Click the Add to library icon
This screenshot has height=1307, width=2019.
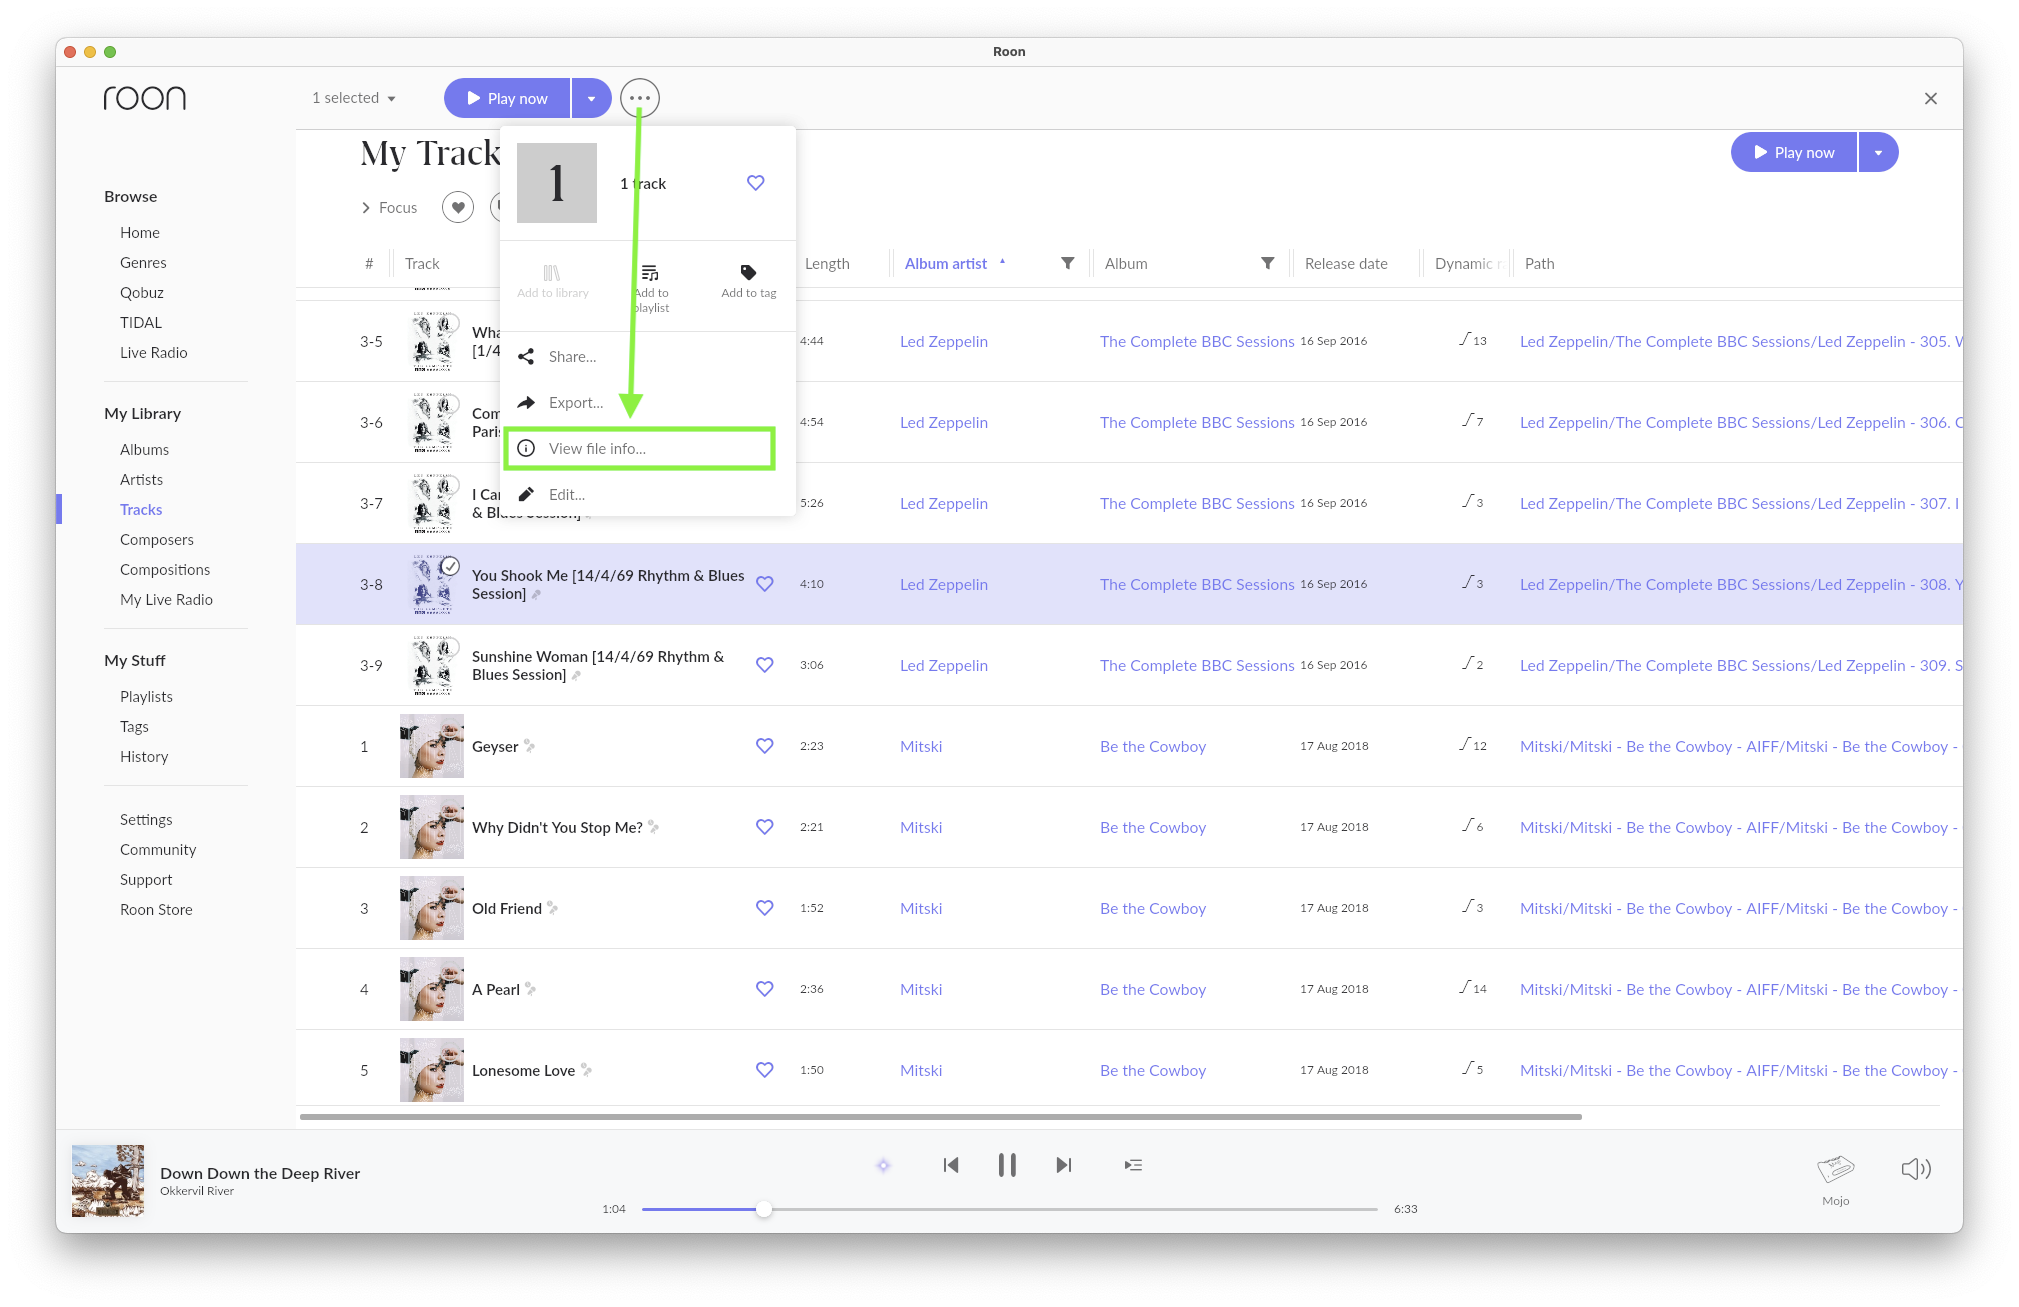click(x=552, y=272)
